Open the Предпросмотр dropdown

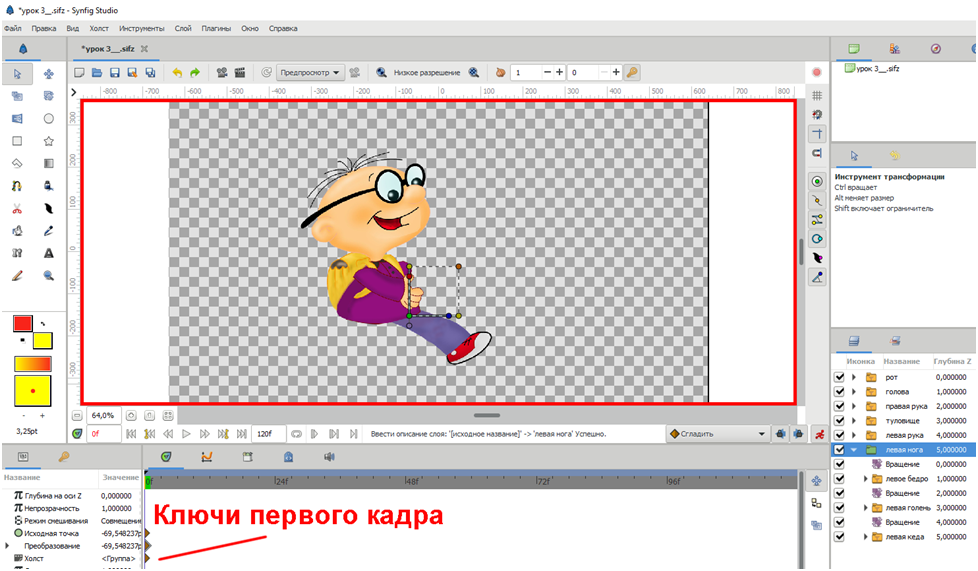(x=310, y=72)
